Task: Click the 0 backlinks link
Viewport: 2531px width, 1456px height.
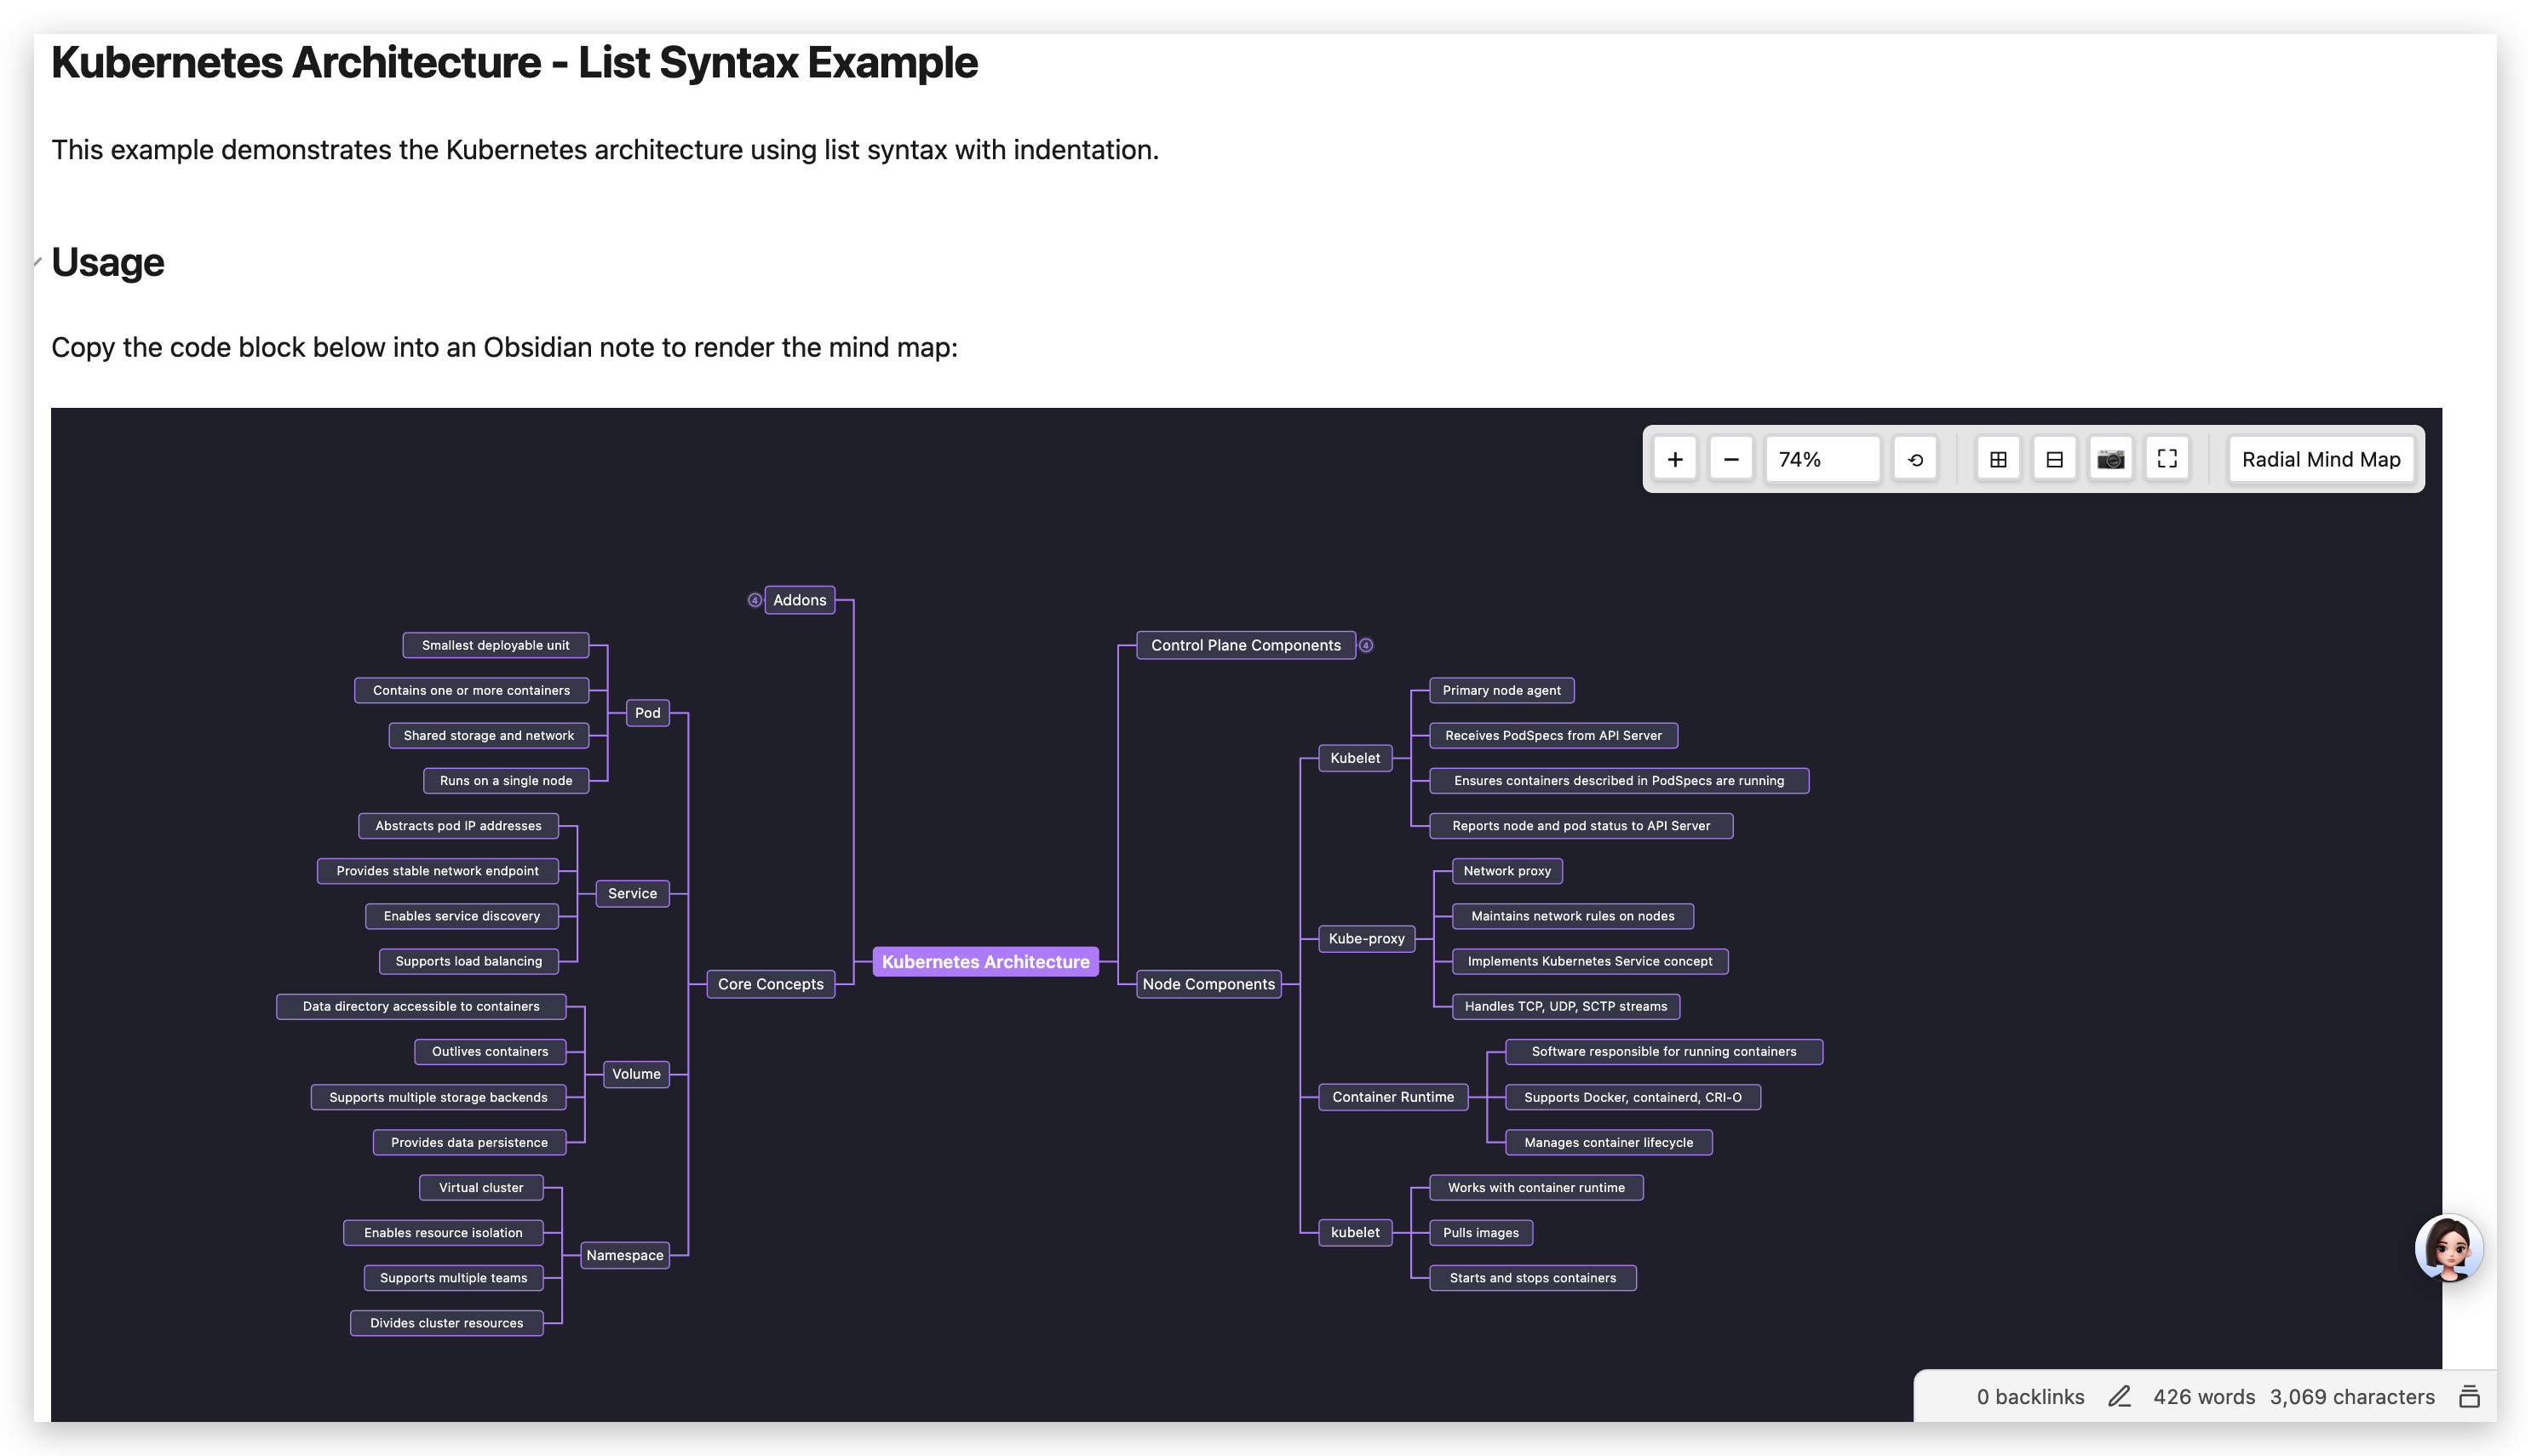Action: click(x=2028, y=1396)
